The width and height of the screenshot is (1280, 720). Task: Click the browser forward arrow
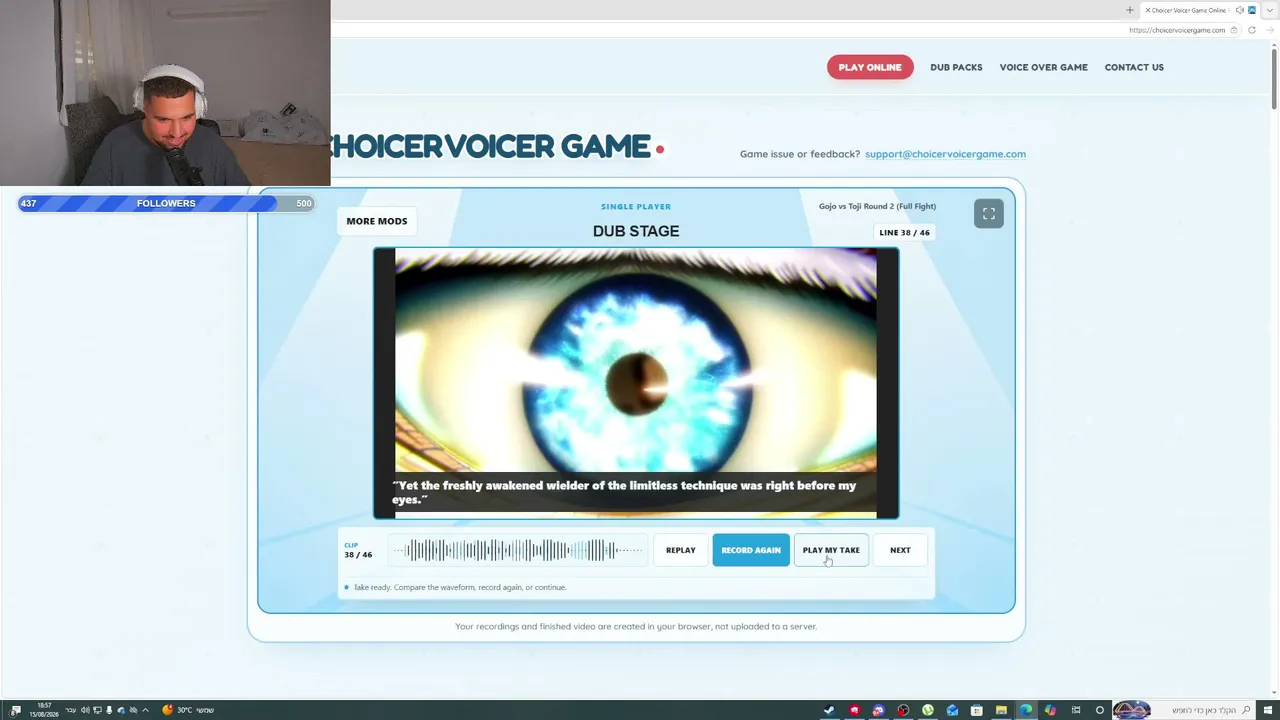(x=1269, y=30)
